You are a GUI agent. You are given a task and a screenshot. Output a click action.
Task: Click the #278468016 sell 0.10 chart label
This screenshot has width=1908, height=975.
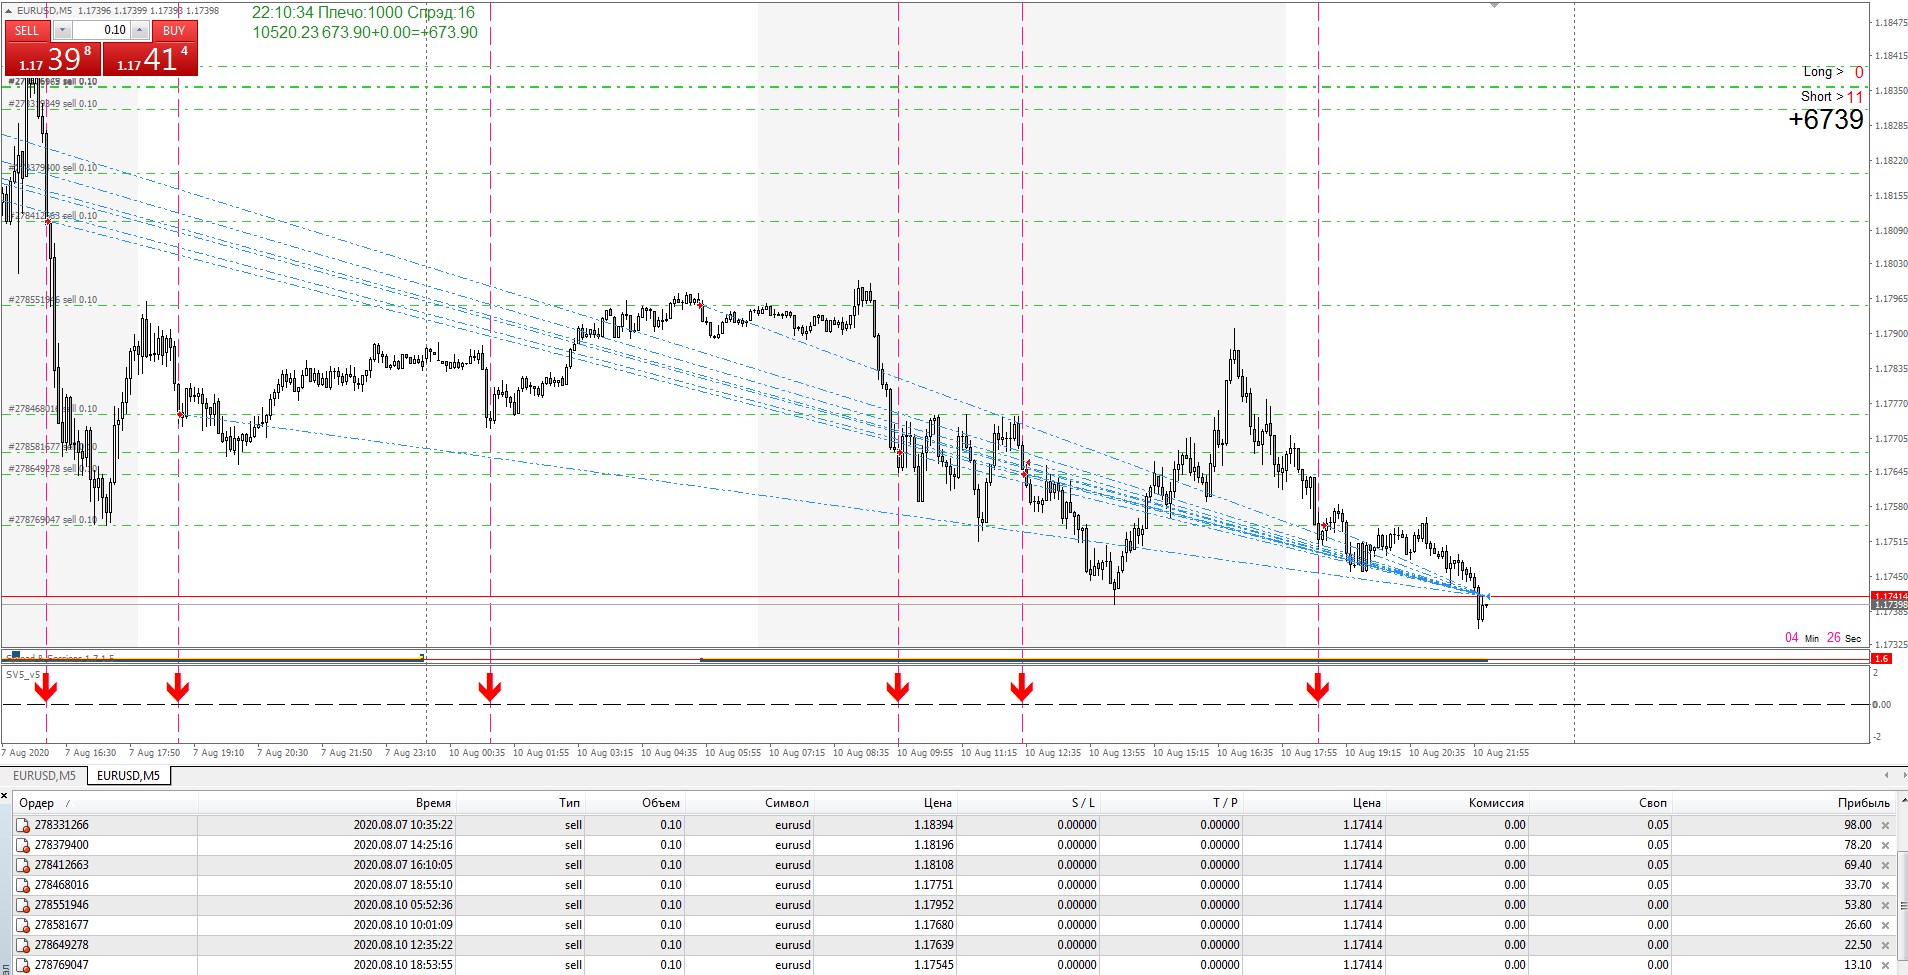click(53, 408)
